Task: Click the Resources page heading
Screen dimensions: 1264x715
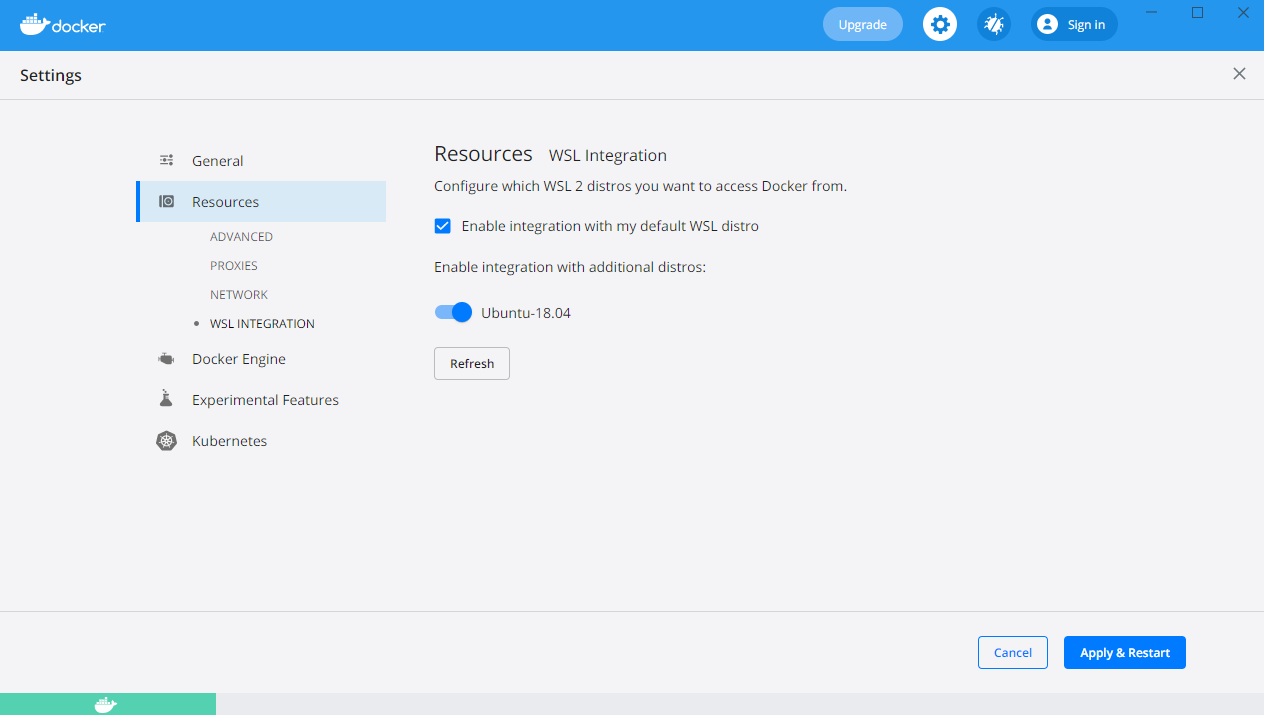Action: coord(483,154)
